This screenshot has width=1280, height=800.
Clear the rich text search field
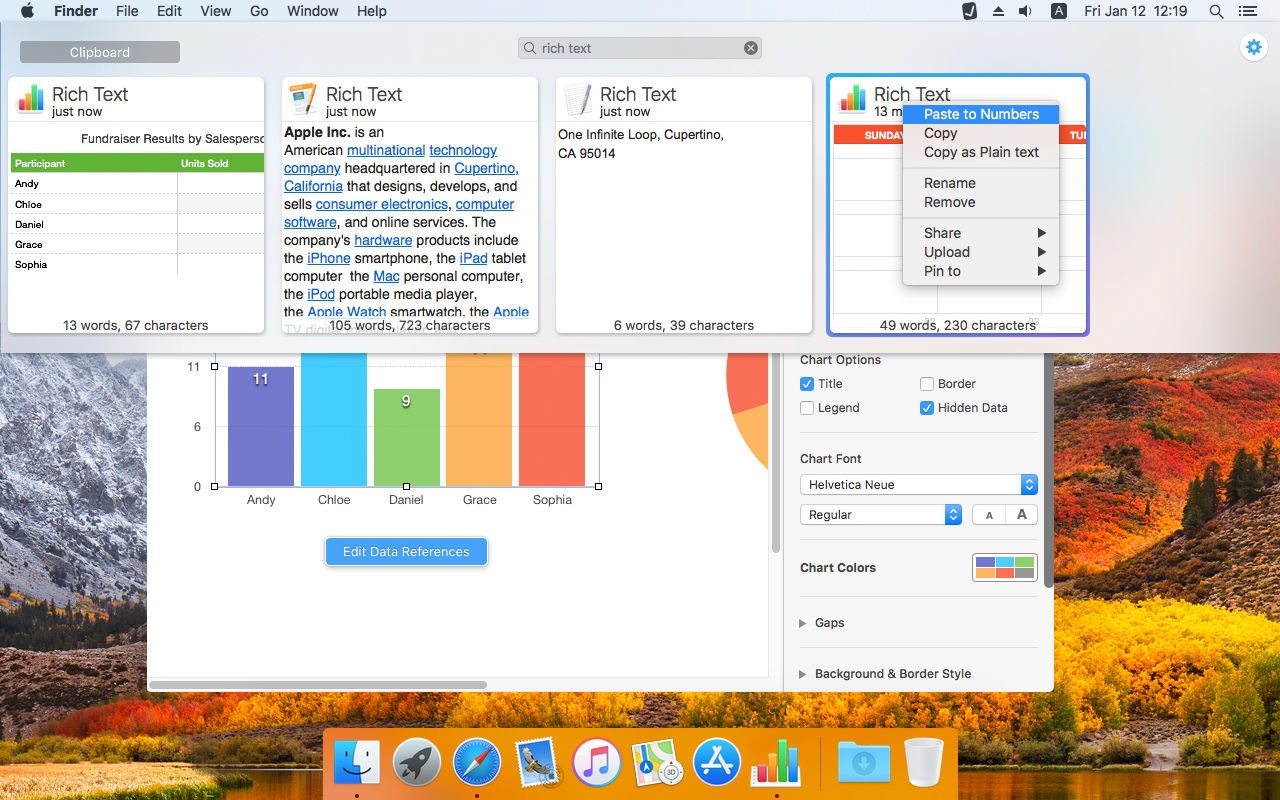(x=750, y=48)
